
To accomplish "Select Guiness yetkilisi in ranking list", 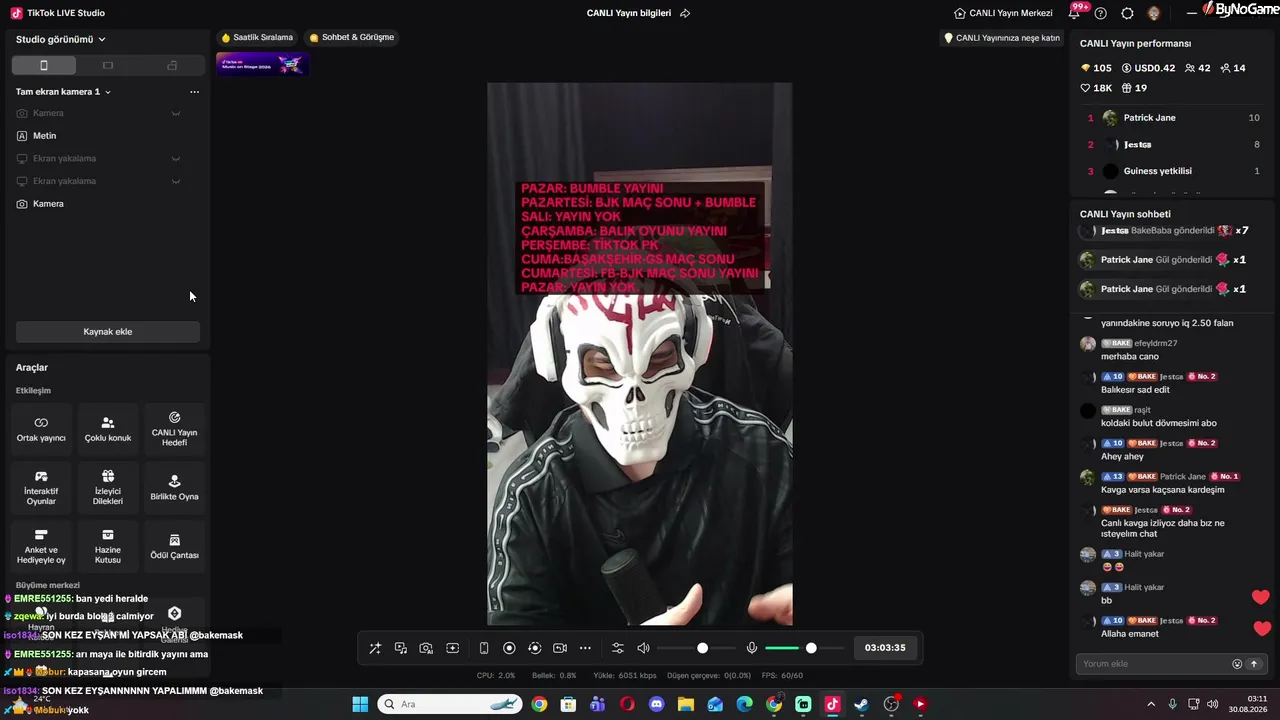I will [1173, 171].
